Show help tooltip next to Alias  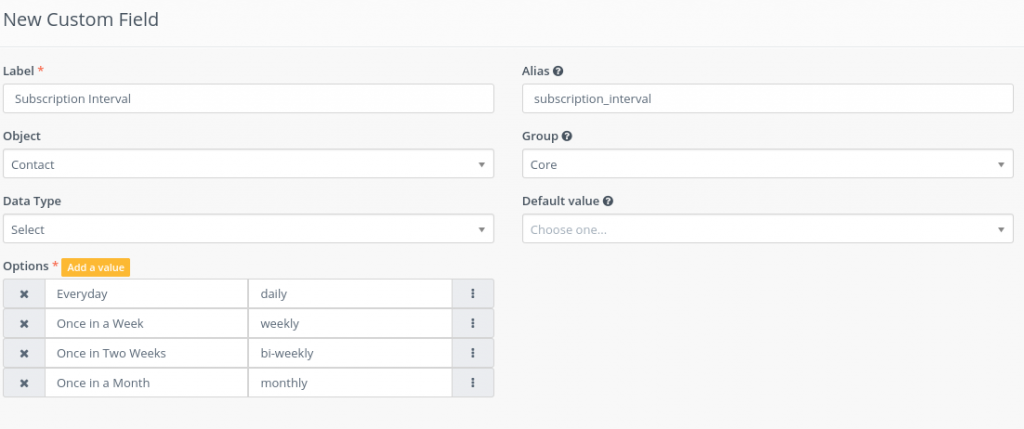pos(558,71)
